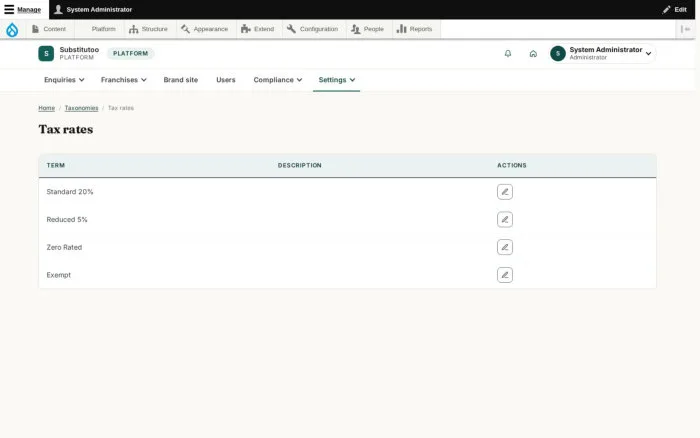The width and height of the screenshot is (700, 438).
Task: Click the Drupal drop logo icon
Action: pyautogui.click(x=12, y=29)
